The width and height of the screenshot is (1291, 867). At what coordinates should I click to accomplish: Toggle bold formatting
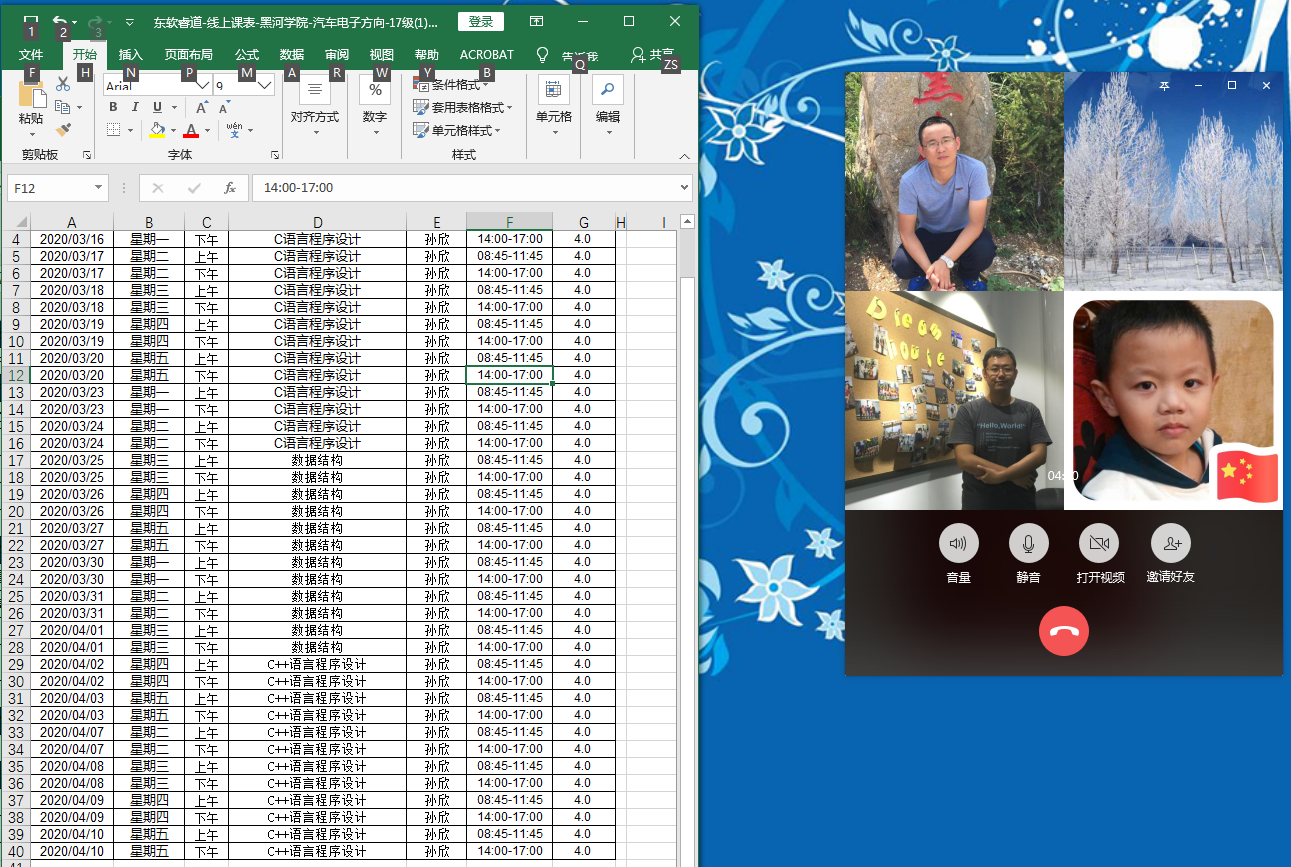coord(113,108)
